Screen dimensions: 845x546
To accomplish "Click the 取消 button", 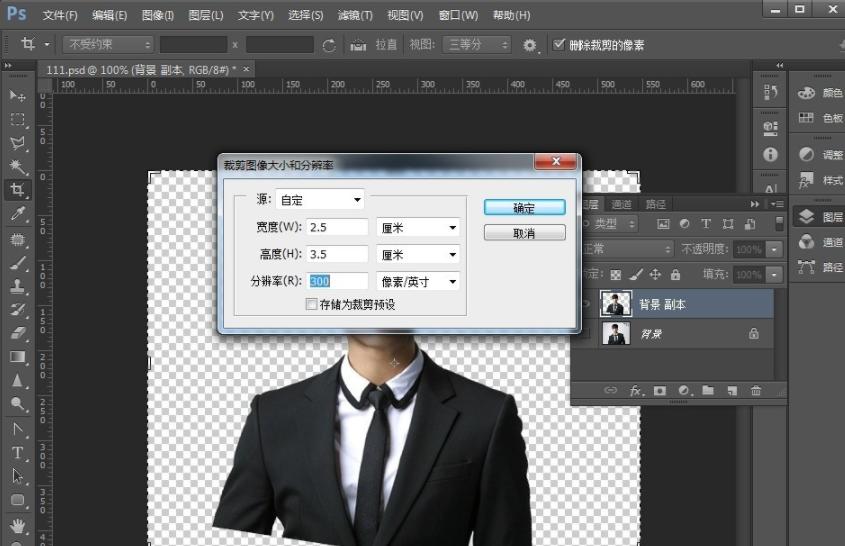I will point(524,233).
